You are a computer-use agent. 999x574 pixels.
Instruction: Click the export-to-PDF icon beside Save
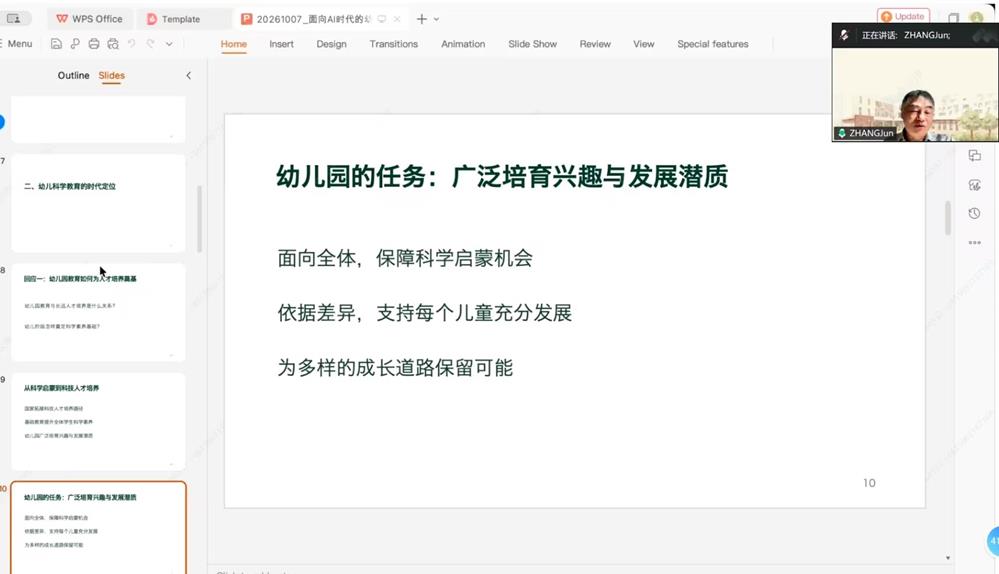(x=75, y=44)
